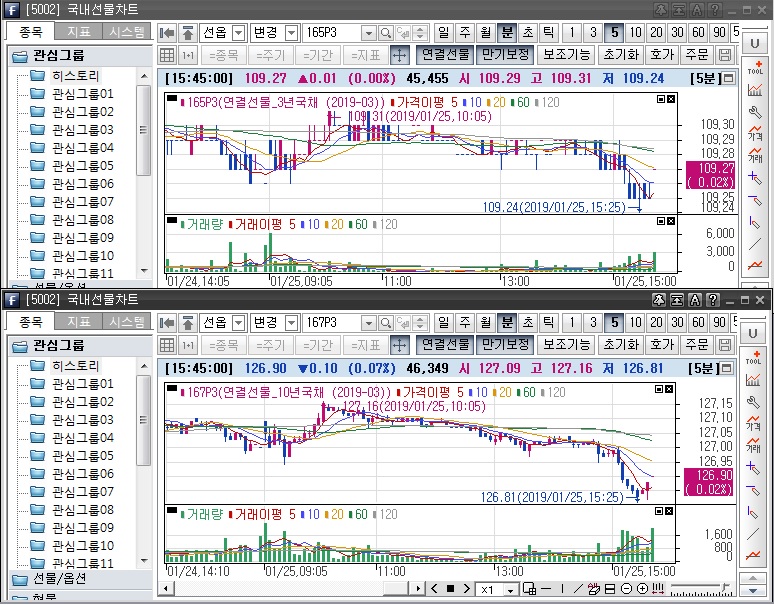
Task: Select 관심그룹03 in the upper tree list
Action: pos(82,130)
